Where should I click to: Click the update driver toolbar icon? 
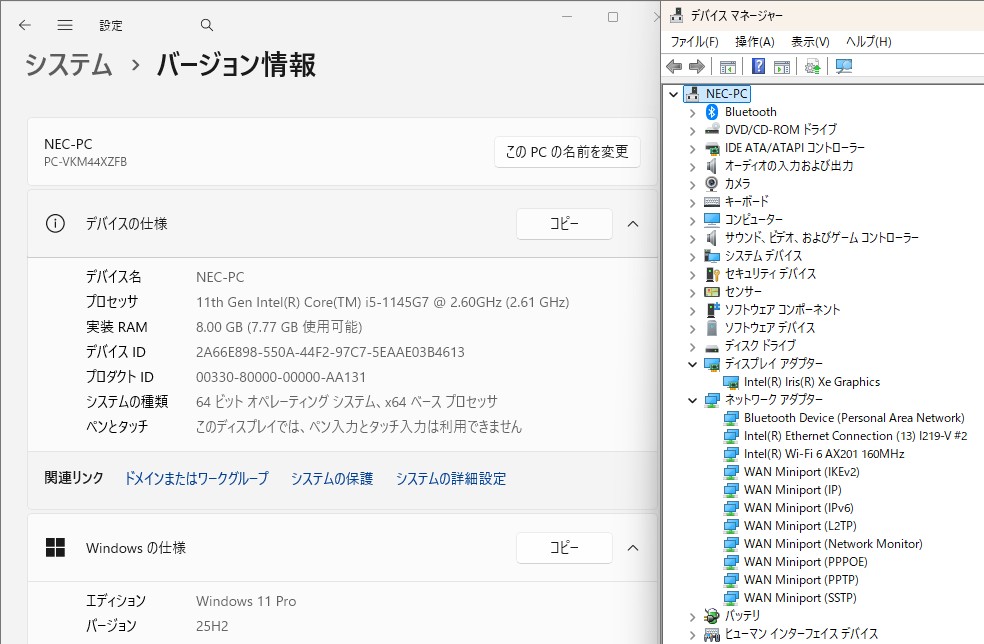[812, 66]
